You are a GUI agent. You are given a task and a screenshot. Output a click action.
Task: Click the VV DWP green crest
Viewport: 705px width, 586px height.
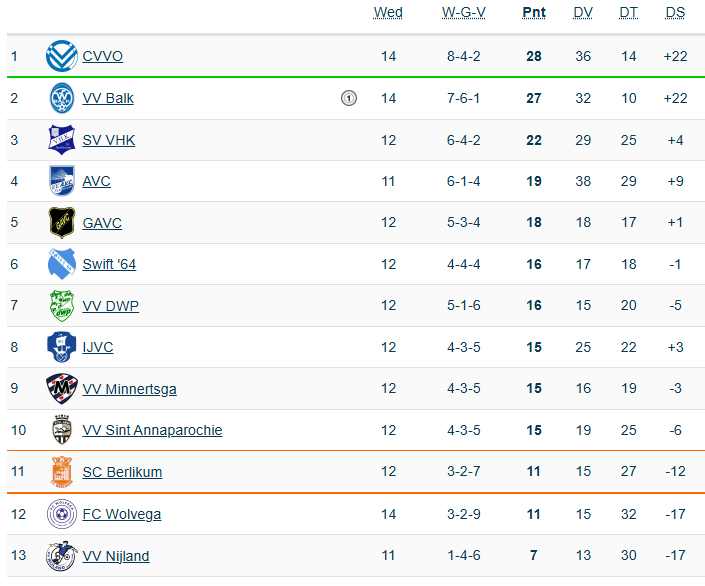[62, 306]
